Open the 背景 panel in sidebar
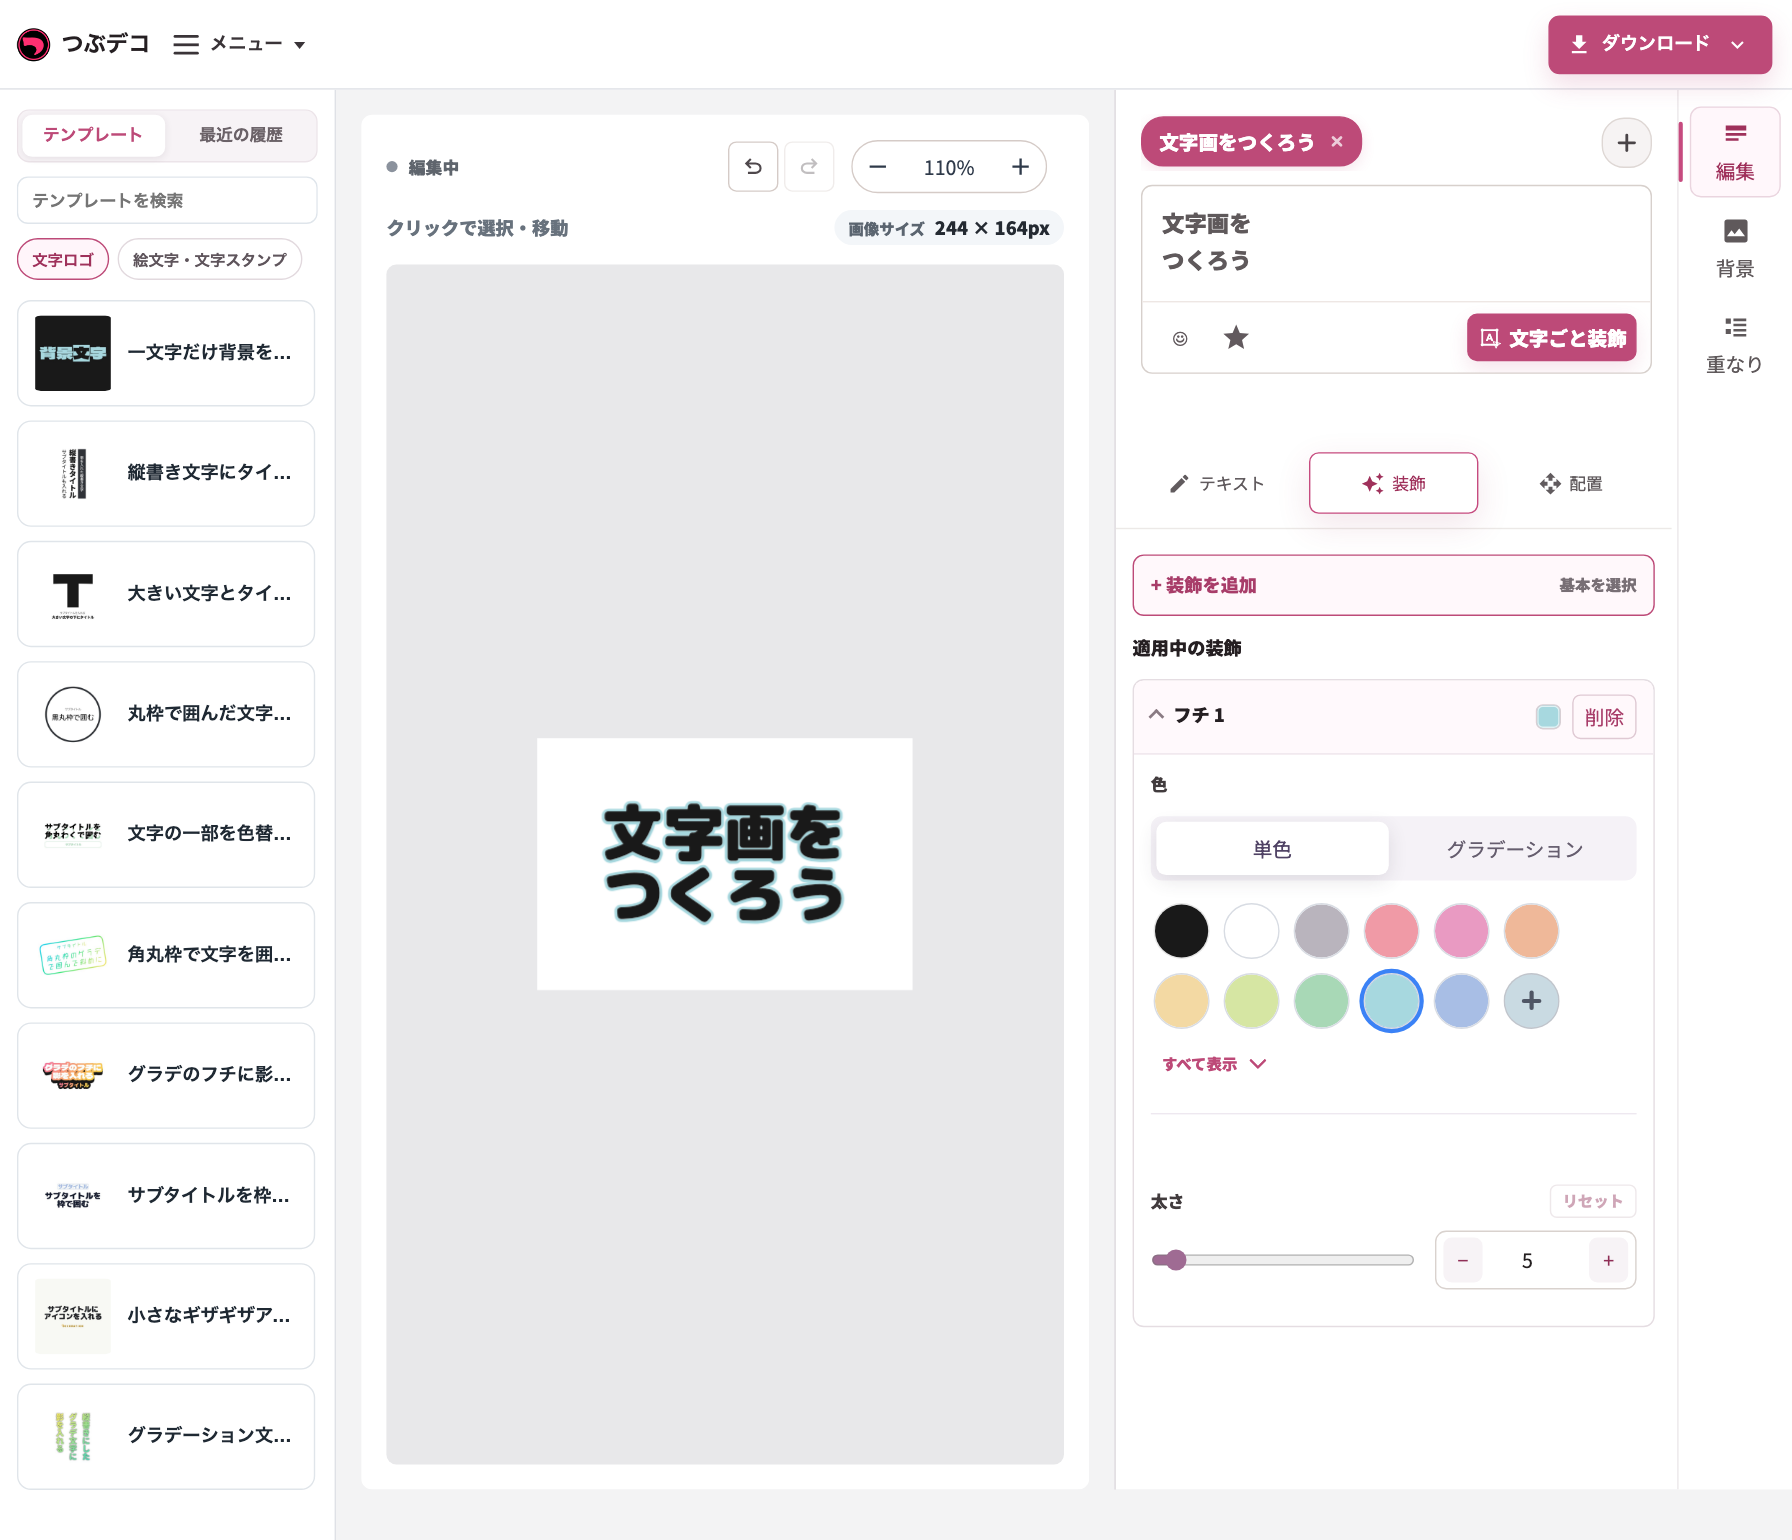1792x1540 pixels. pyautogui.click(x=1735, y=249)
